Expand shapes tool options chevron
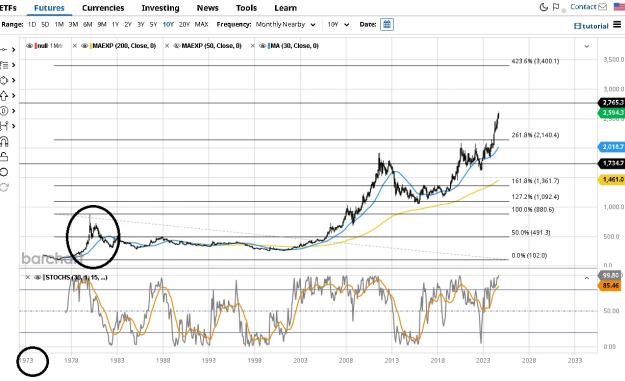Image resolution: width=625 pixels, height=381 pixels. tap(14, 80)
